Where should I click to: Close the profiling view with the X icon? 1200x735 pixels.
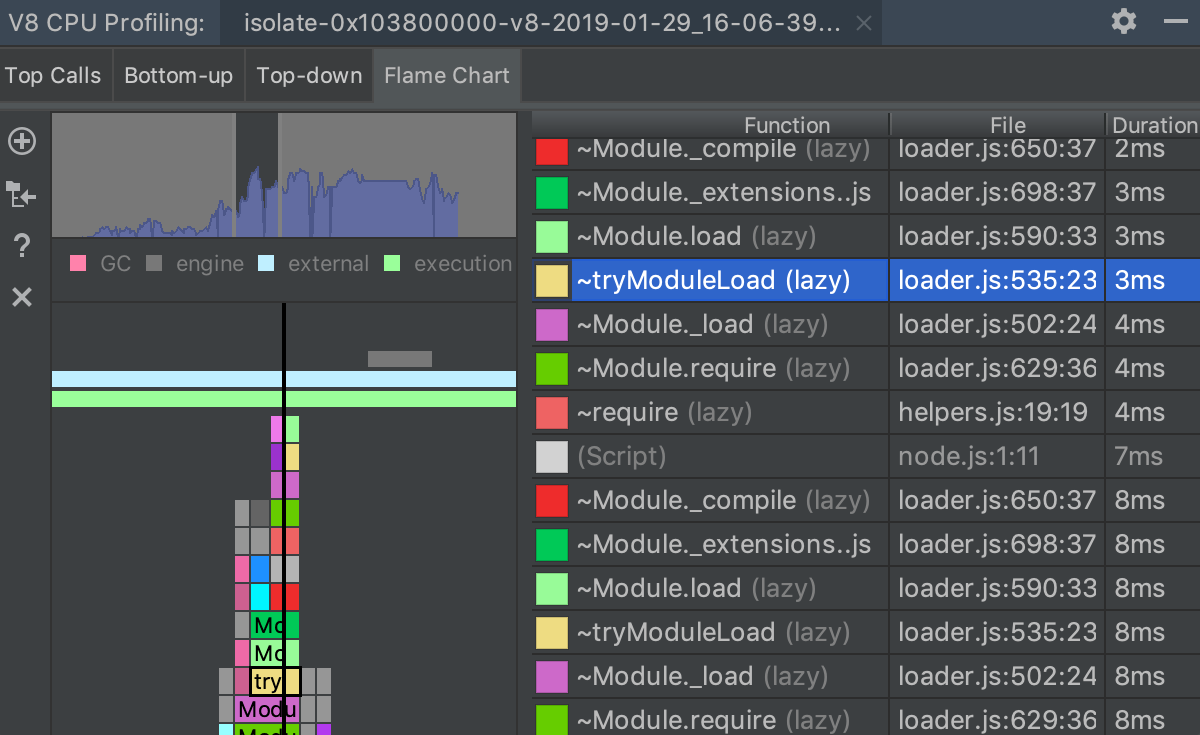(22, 297)
